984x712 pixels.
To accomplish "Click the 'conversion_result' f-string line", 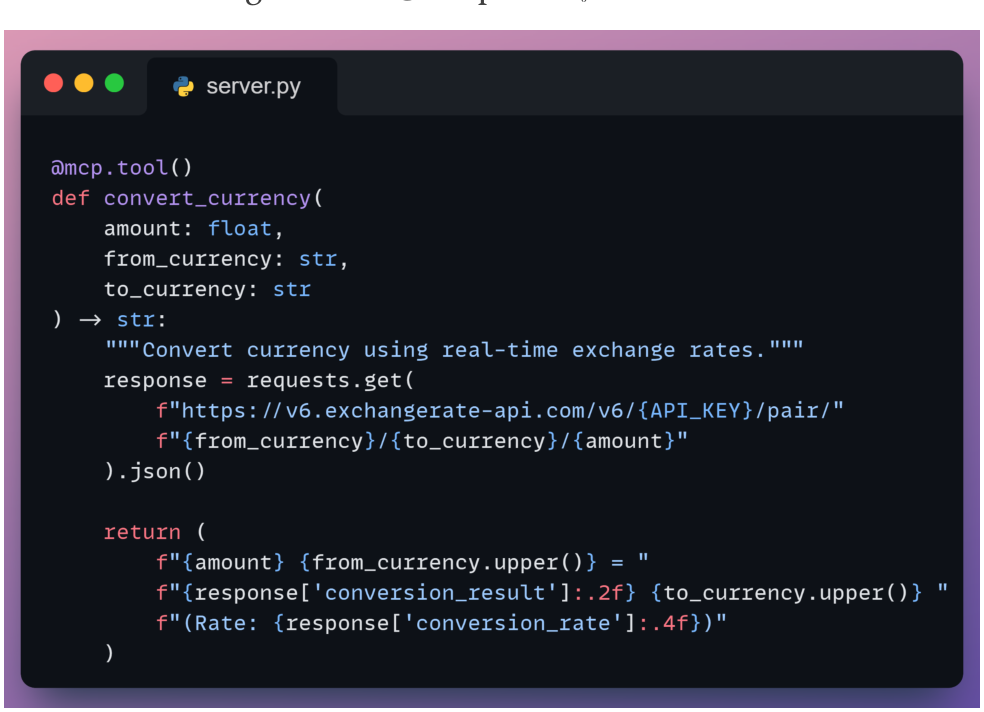I will [x=552, y=593].
